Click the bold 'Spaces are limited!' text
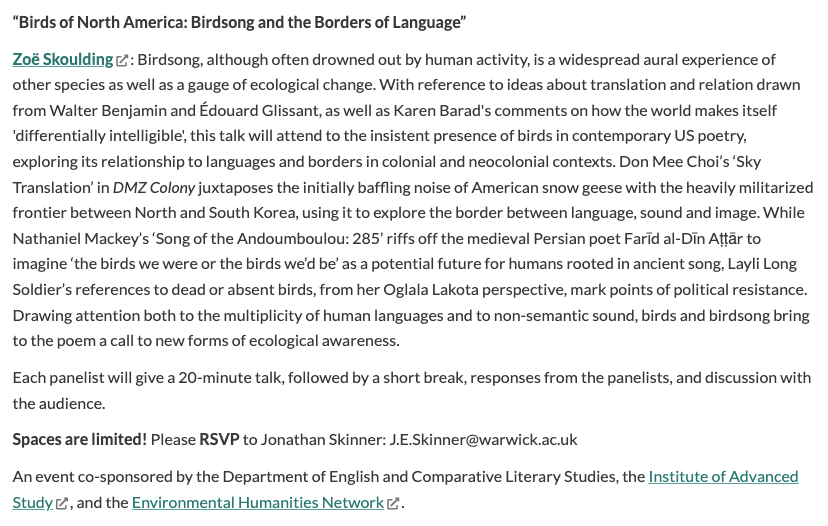Screen dimensions: 828x526 79,438
